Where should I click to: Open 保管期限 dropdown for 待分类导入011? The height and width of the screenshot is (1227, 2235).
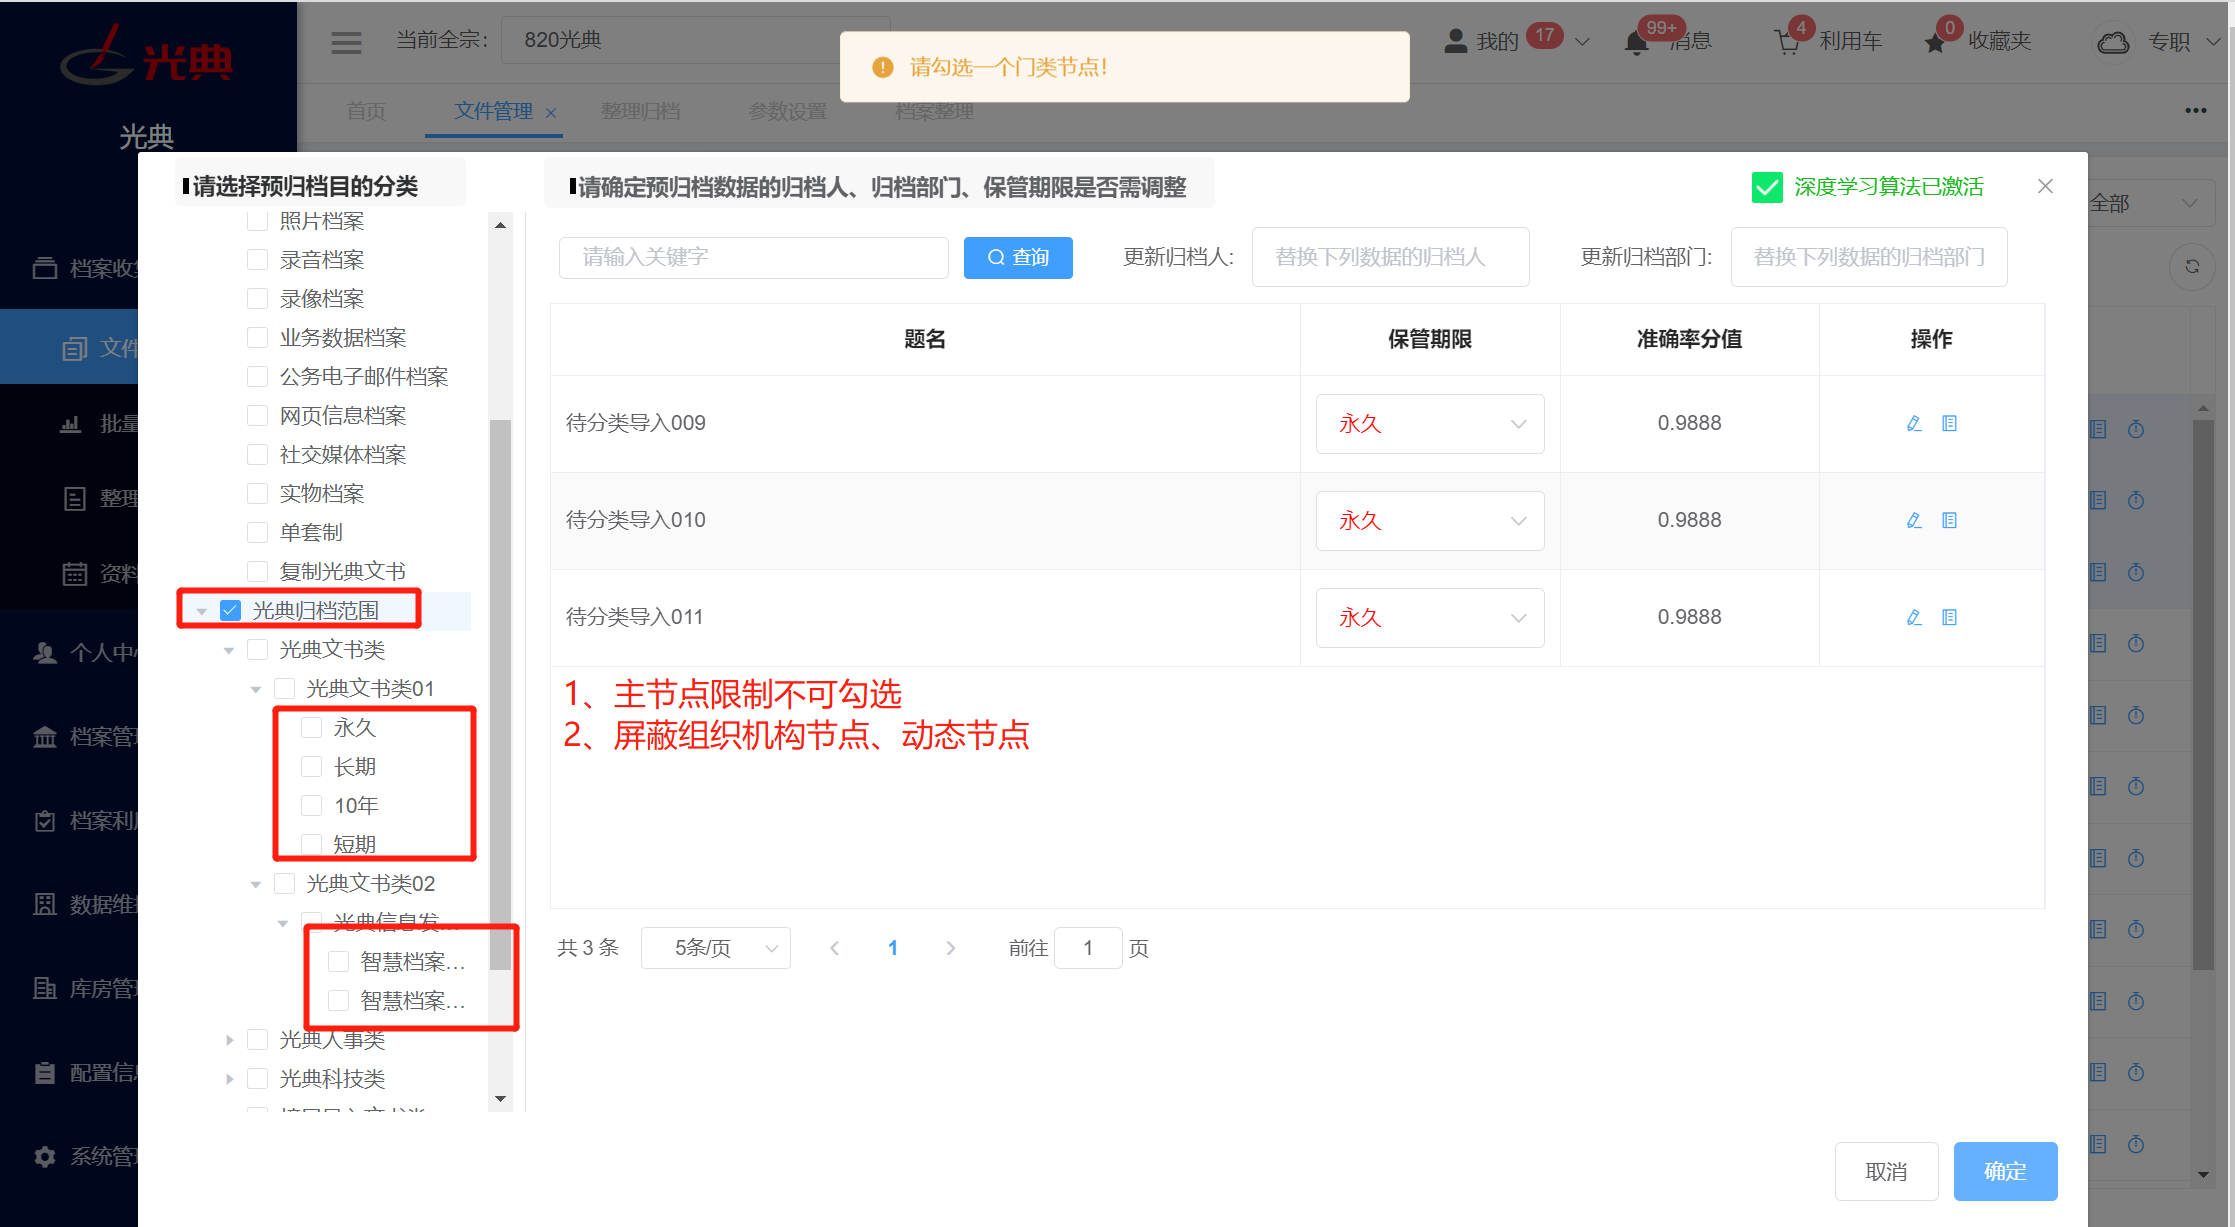pyautogui.click(x=1429, y=618)
